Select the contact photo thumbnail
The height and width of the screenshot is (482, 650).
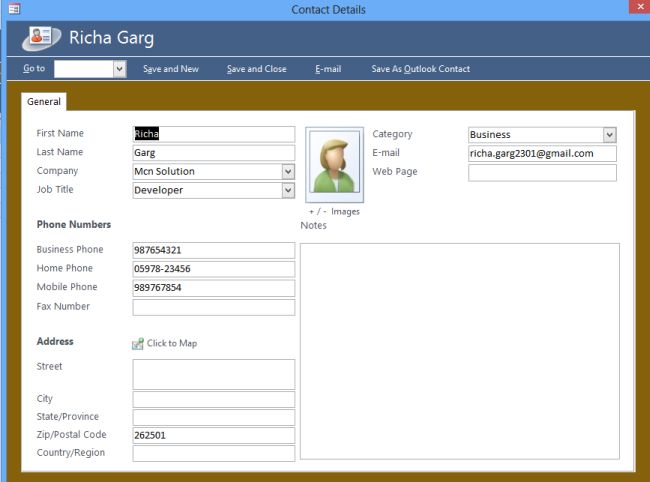335,165
